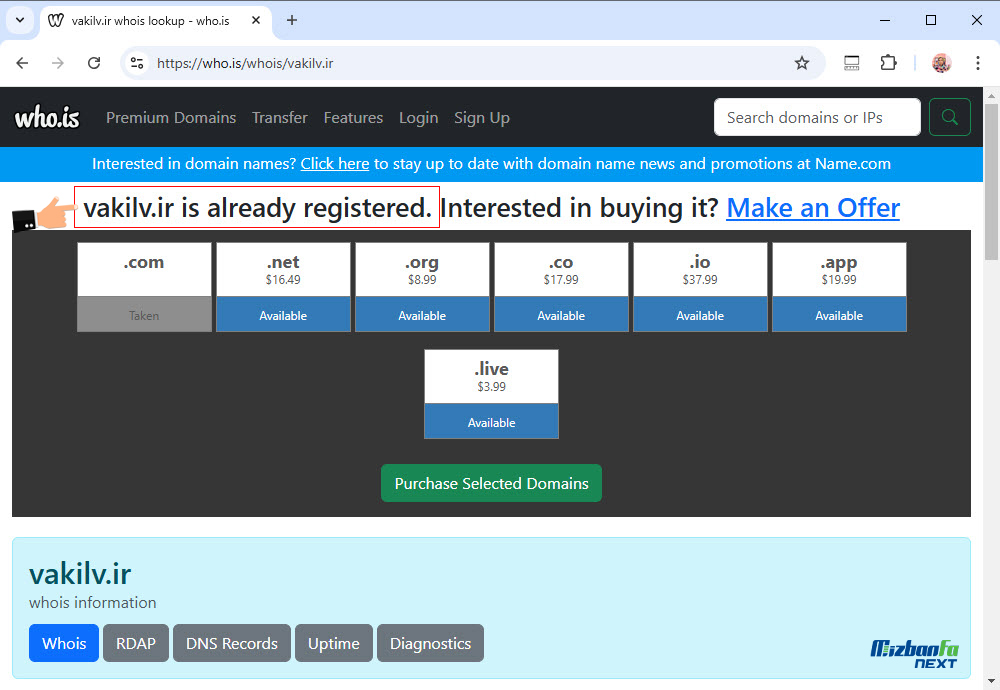Open site information icon in address bar
The width and height of the screenshot is (1000, 690).
coord(136,63)
